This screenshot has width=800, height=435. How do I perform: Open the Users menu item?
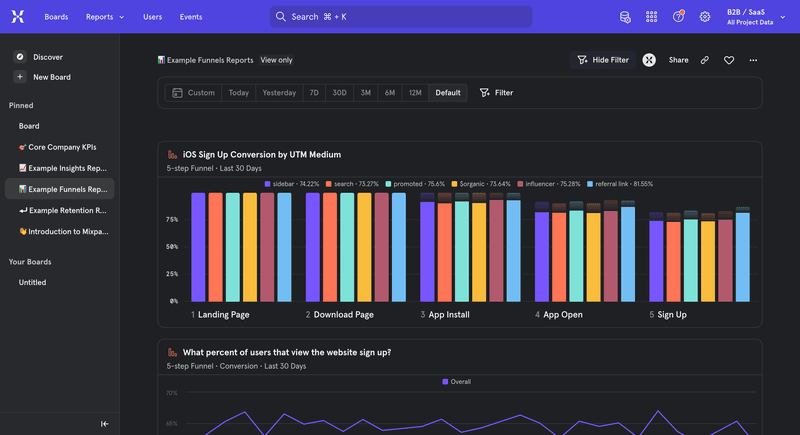pyautogui.click(x=152, y=17)
